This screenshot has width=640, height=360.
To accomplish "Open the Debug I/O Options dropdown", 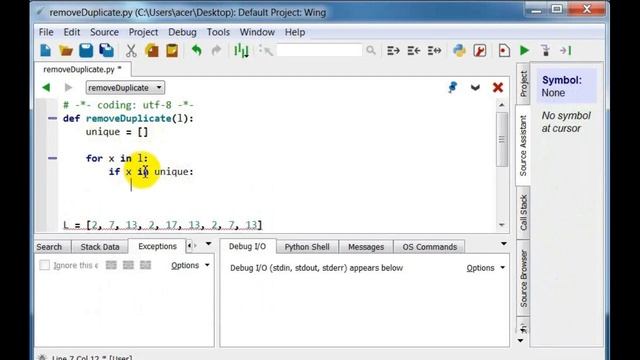I will click(486, 268).
